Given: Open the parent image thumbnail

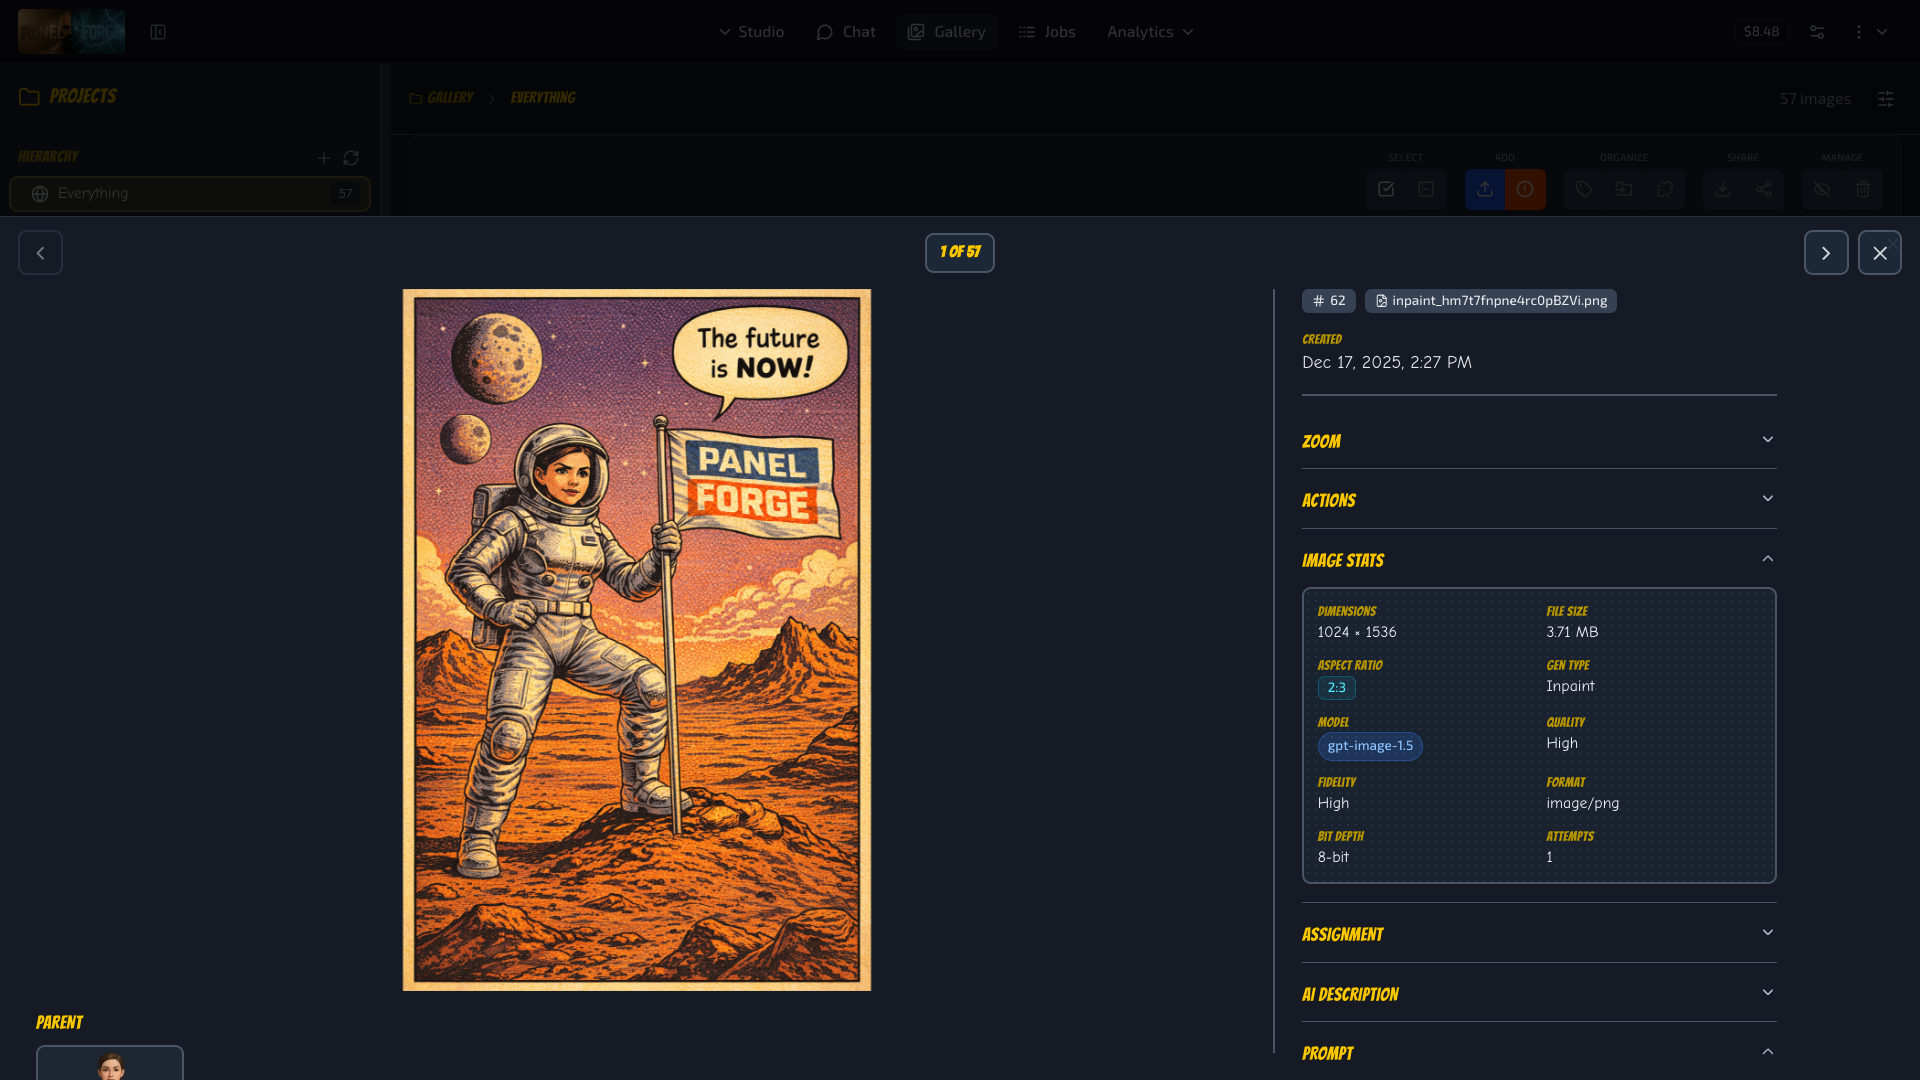Looking at the screenshot, I should [x=110, y=1064].
